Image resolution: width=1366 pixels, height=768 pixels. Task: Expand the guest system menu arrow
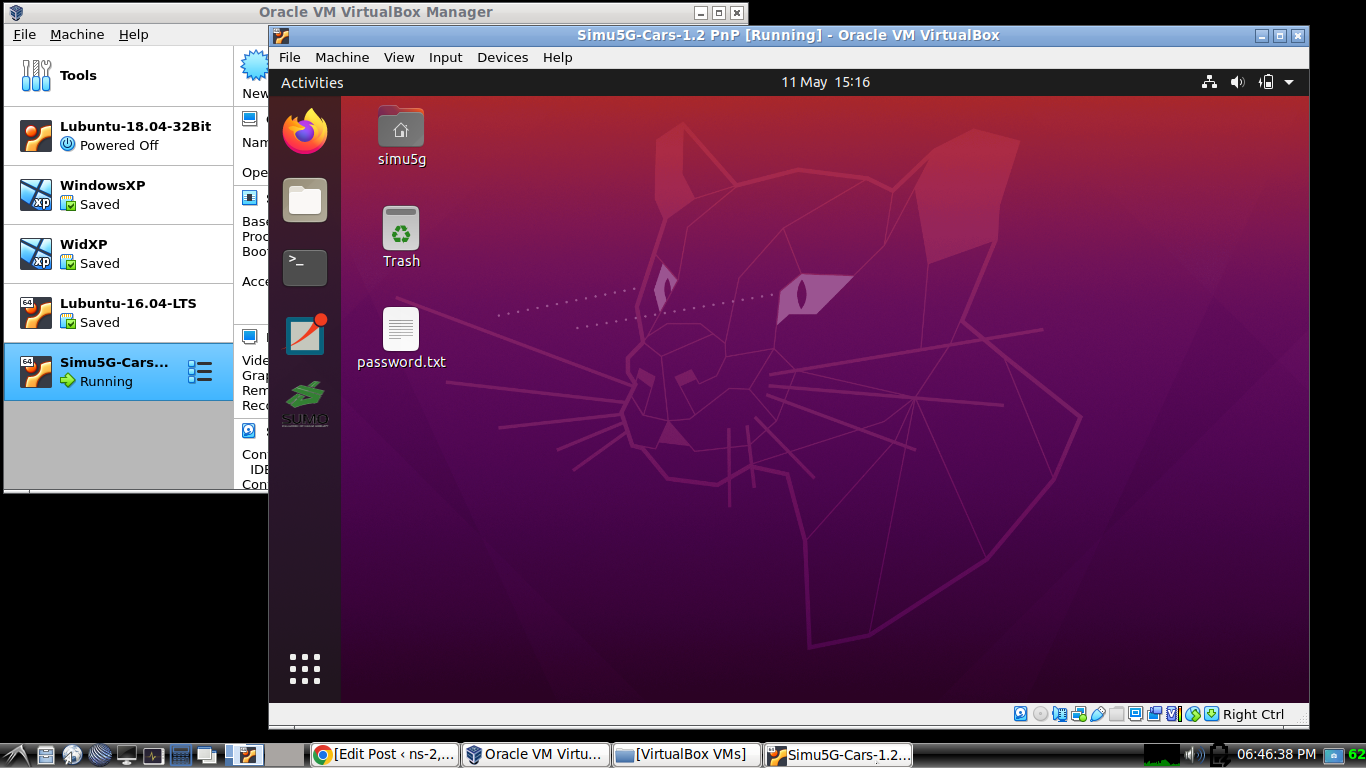pos(1289,82)
